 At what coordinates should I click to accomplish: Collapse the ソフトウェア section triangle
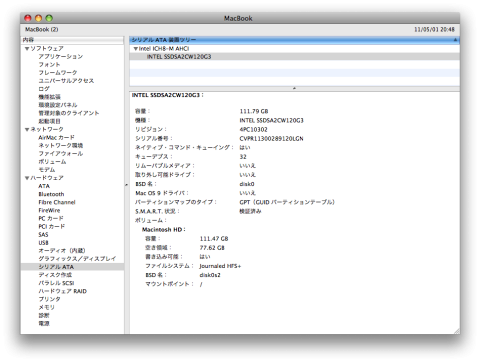tap(27, 49)
